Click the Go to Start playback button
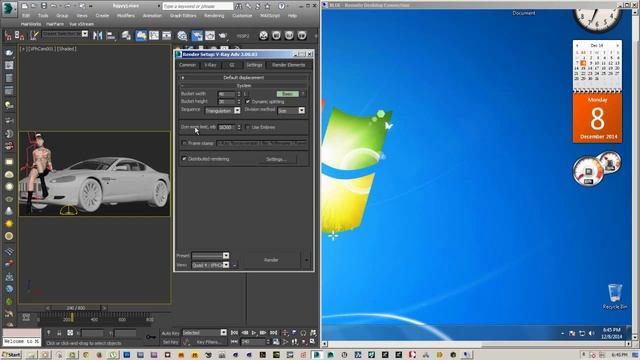Screen dimensions: 640x360 point(234,333)
